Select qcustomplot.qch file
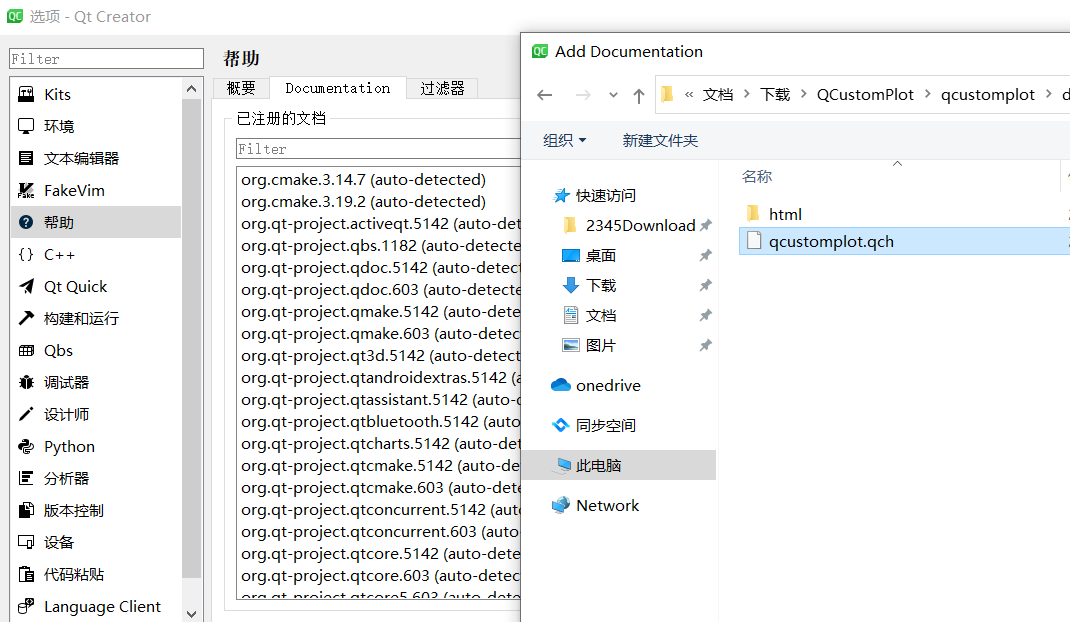 (x=904, y=241)
